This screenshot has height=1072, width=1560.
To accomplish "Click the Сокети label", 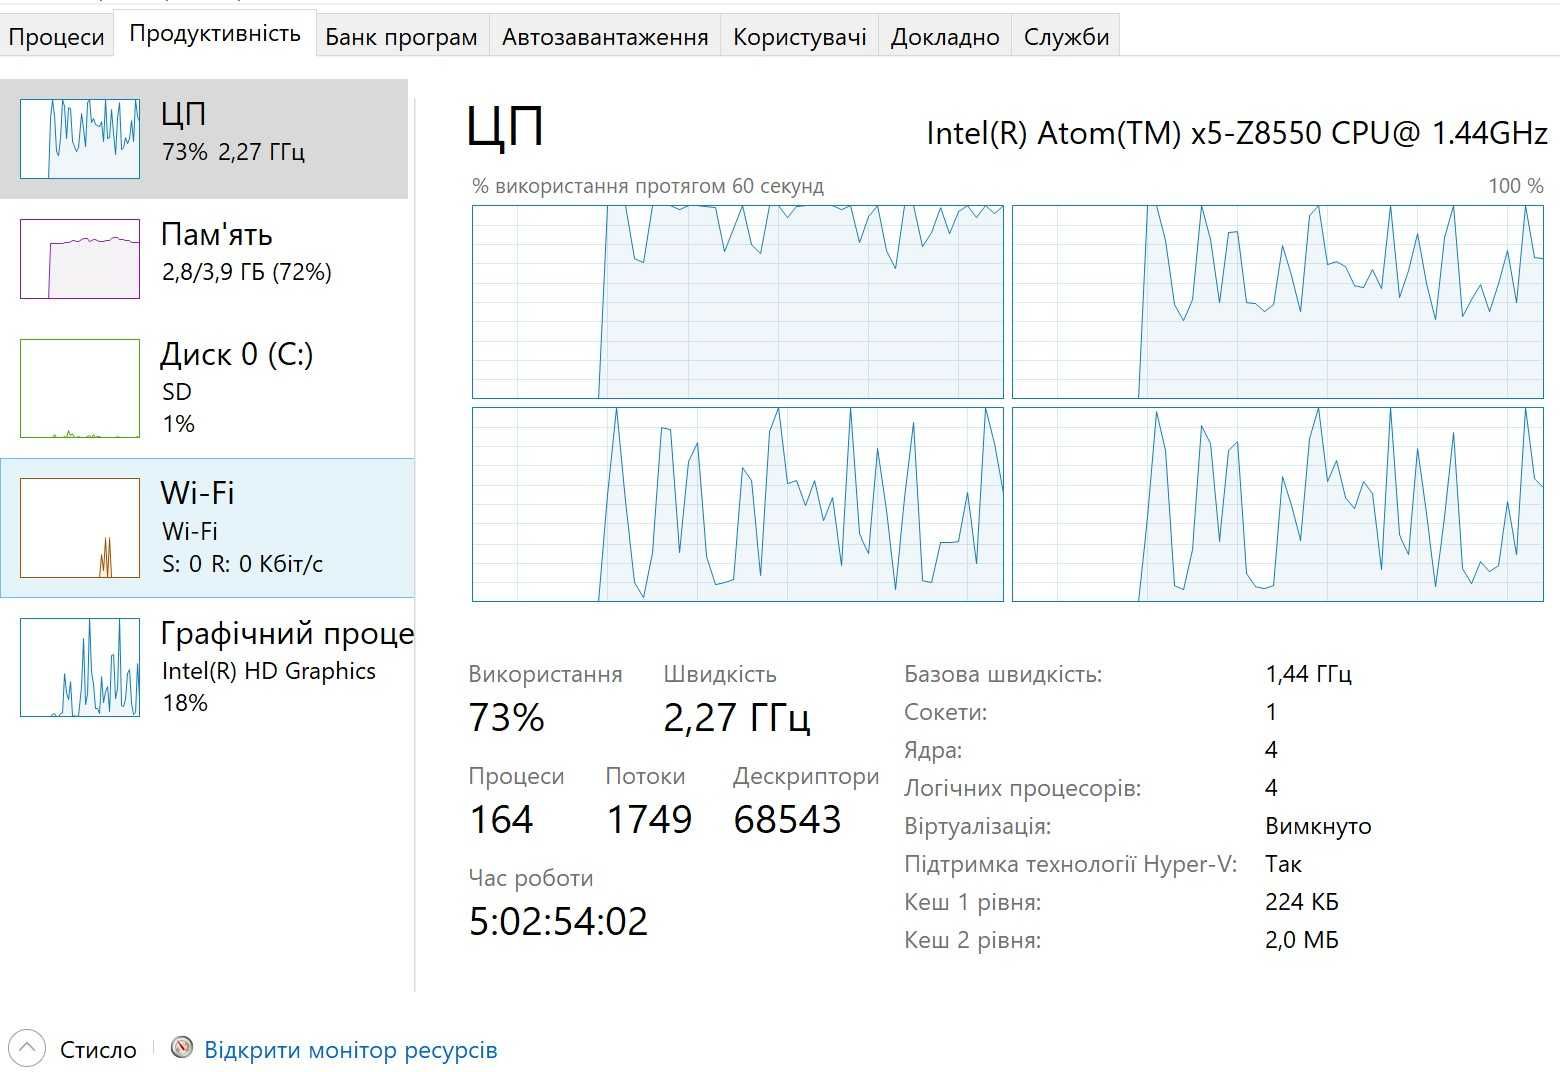I will click(945, 712).
